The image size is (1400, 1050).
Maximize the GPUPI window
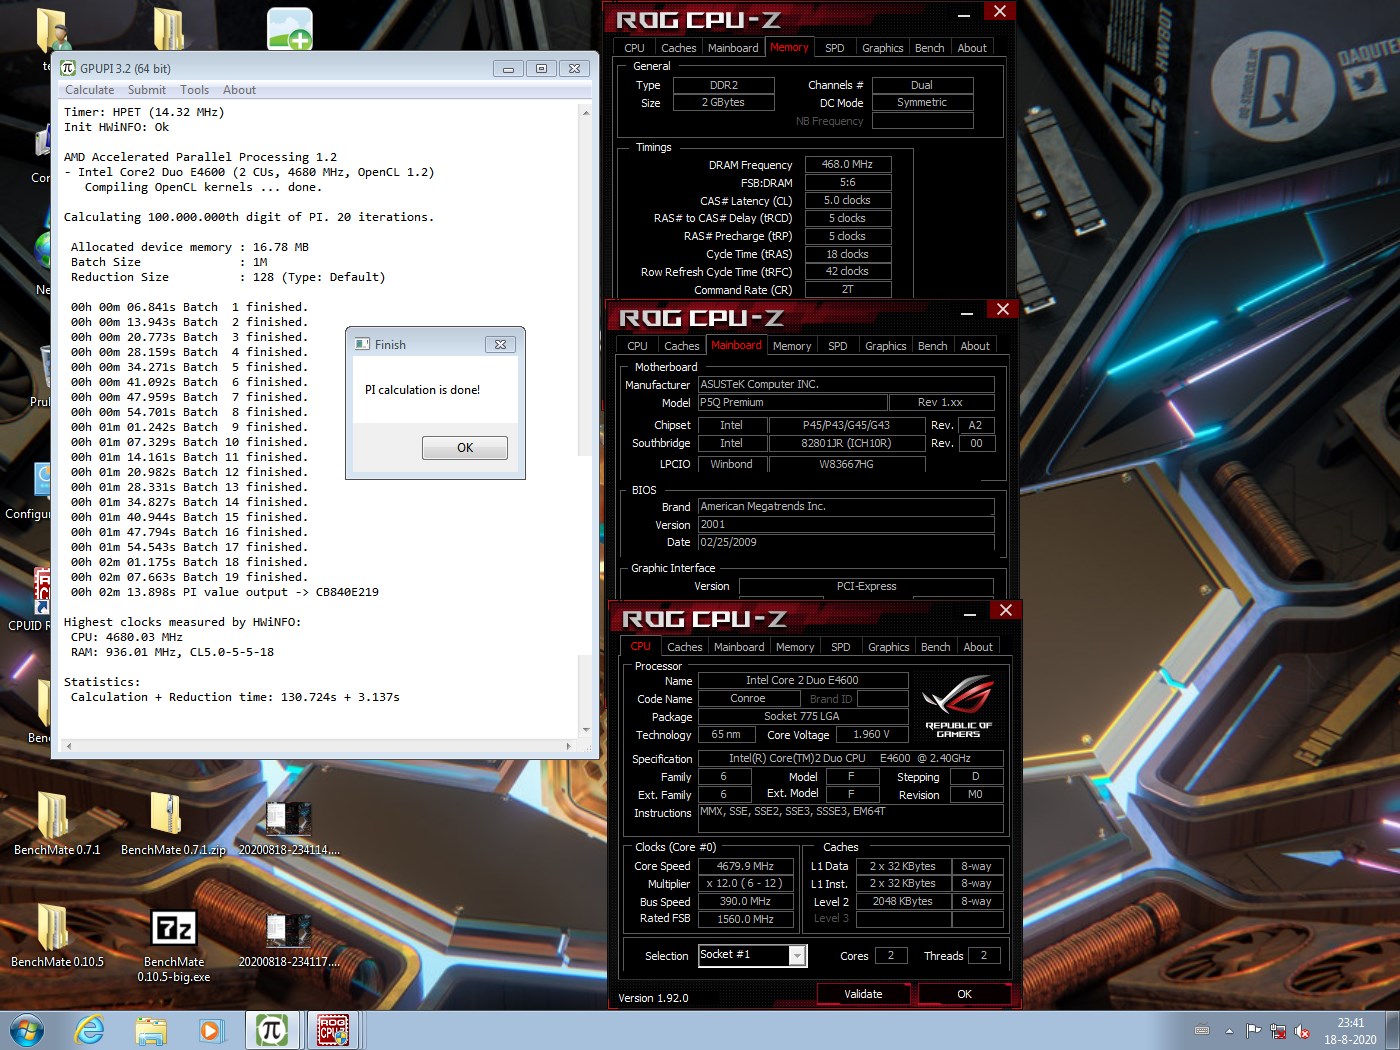click(541, 68)
